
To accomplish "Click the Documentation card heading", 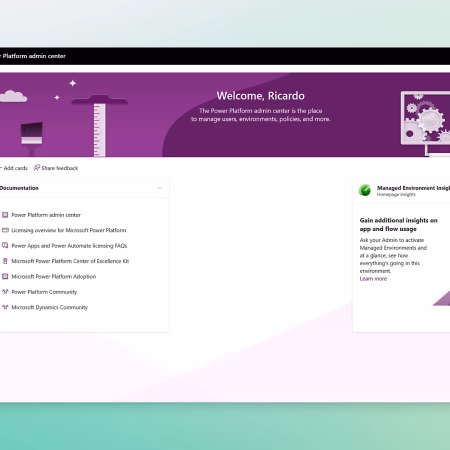I will [19, 188].
